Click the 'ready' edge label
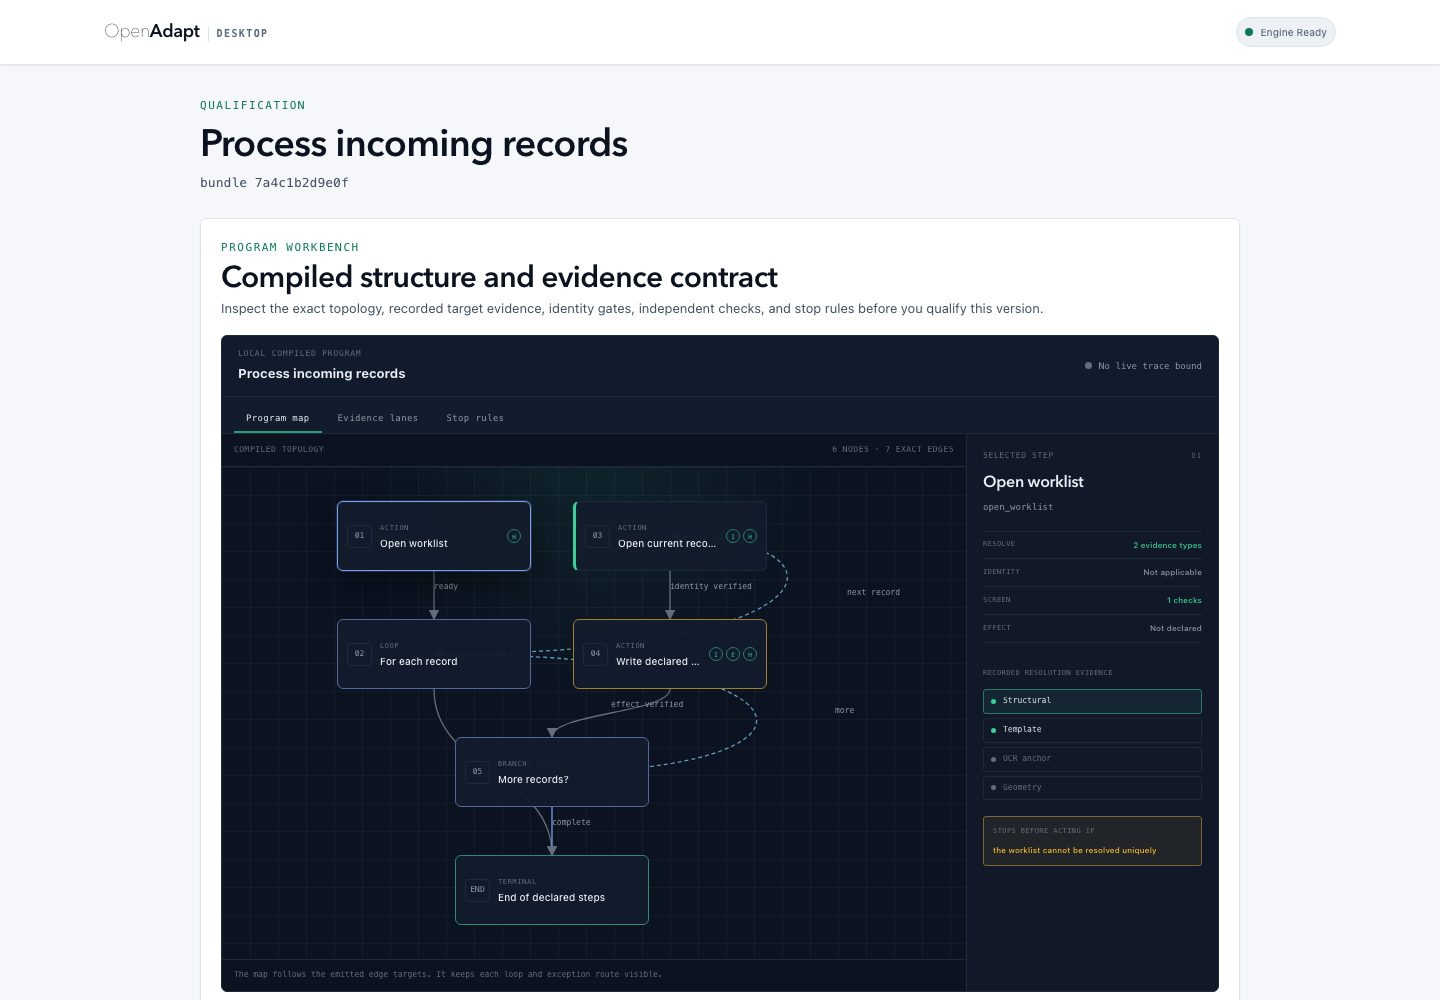 click(447, 587)
